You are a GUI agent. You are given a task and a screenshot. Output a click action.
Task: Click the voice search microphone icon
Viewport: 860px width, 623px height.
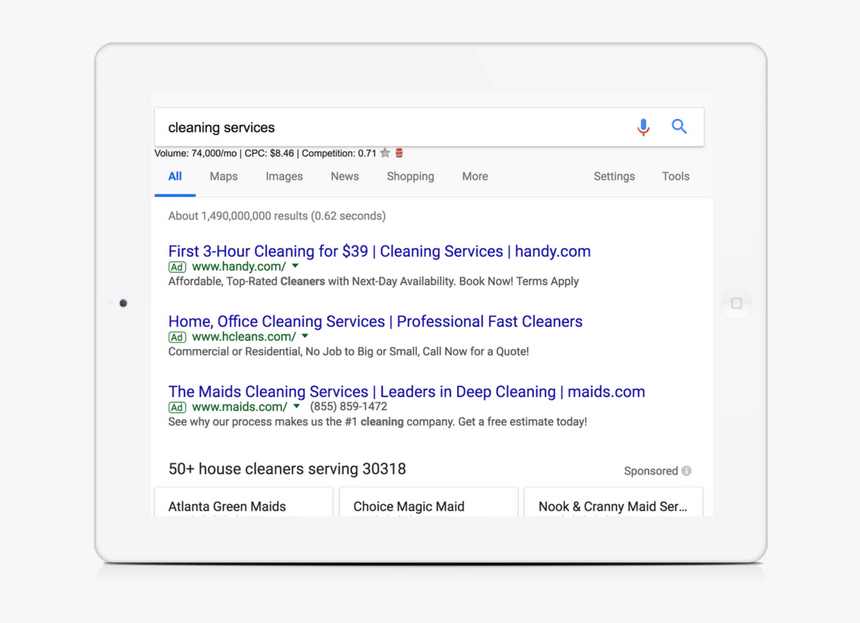pyautogui.click(x=643, y=127)
